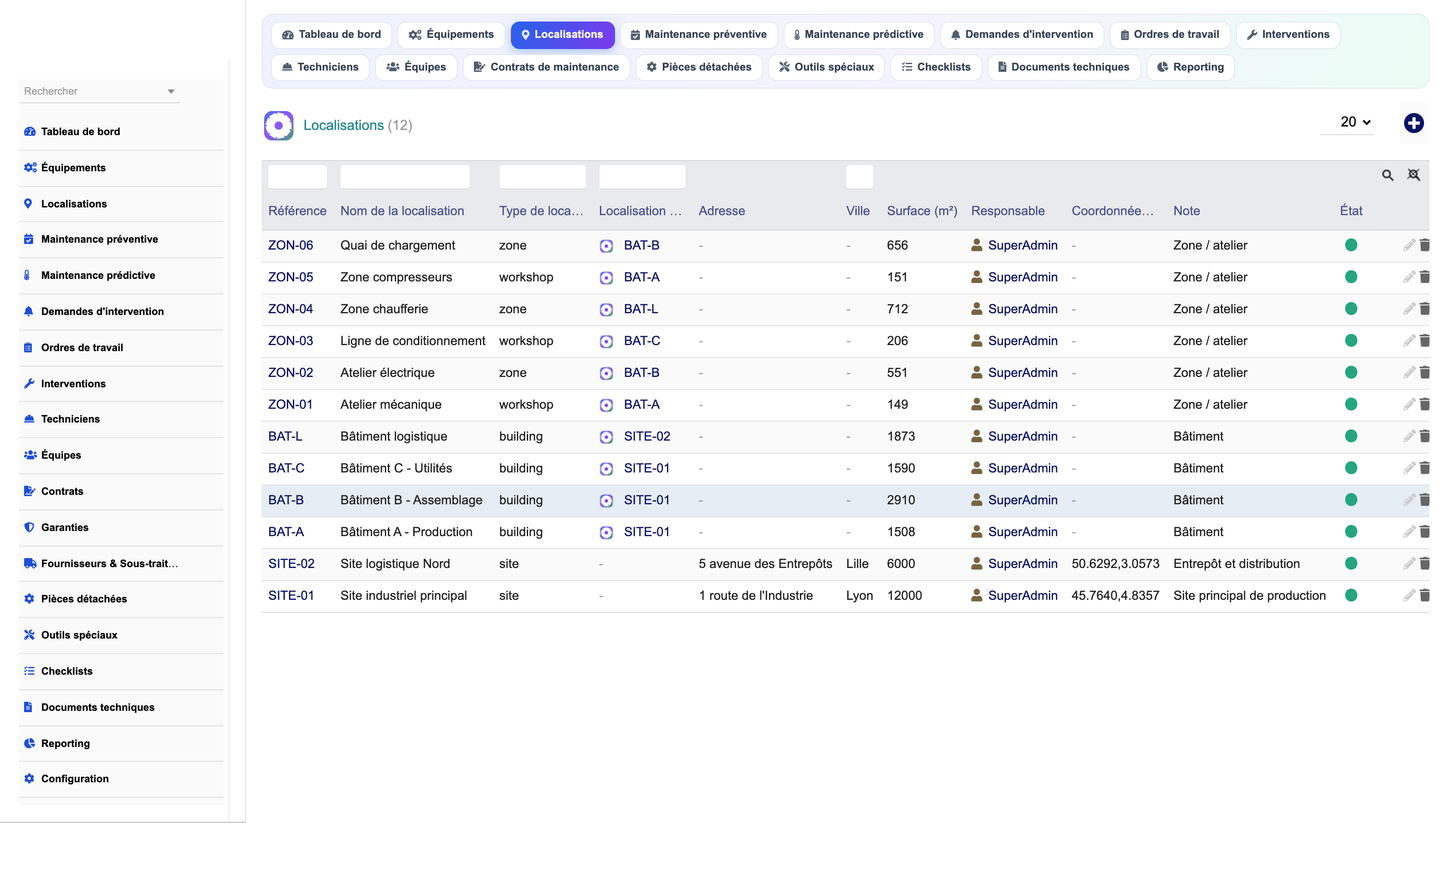Open the Pièces détachées tab
The height and width of the screenshot is (895, 1445).
pos(699,67)
